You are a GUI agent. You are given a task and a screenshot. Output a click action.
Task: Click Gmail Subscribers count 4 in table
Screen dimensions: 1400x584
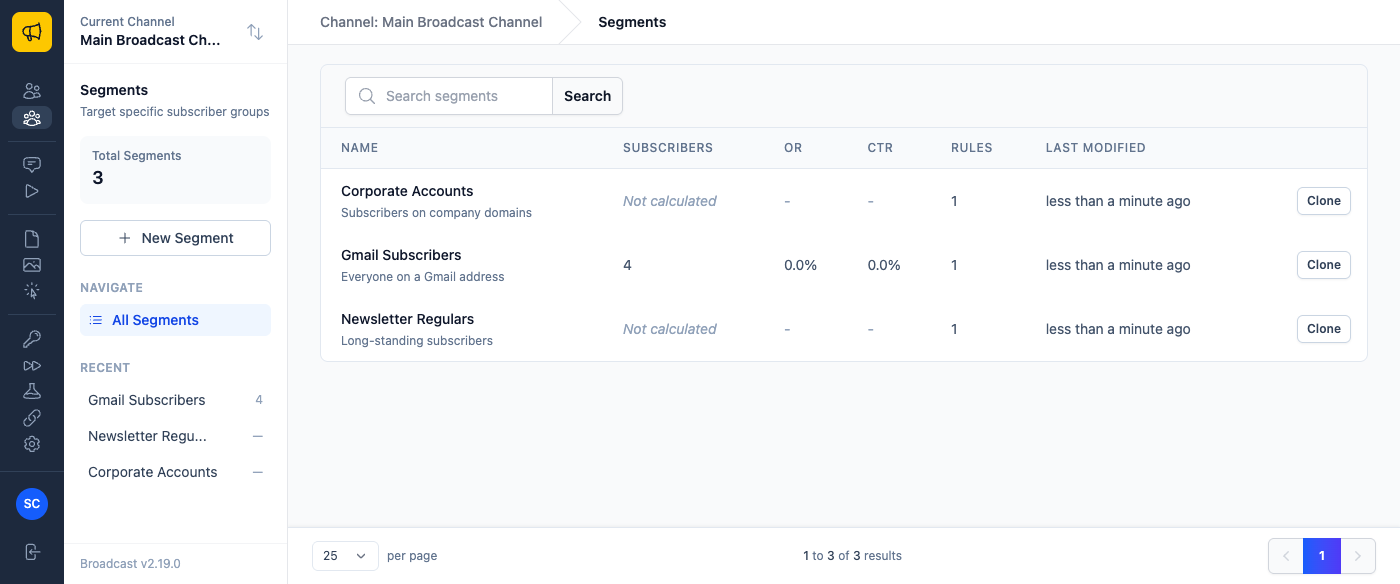628,265
